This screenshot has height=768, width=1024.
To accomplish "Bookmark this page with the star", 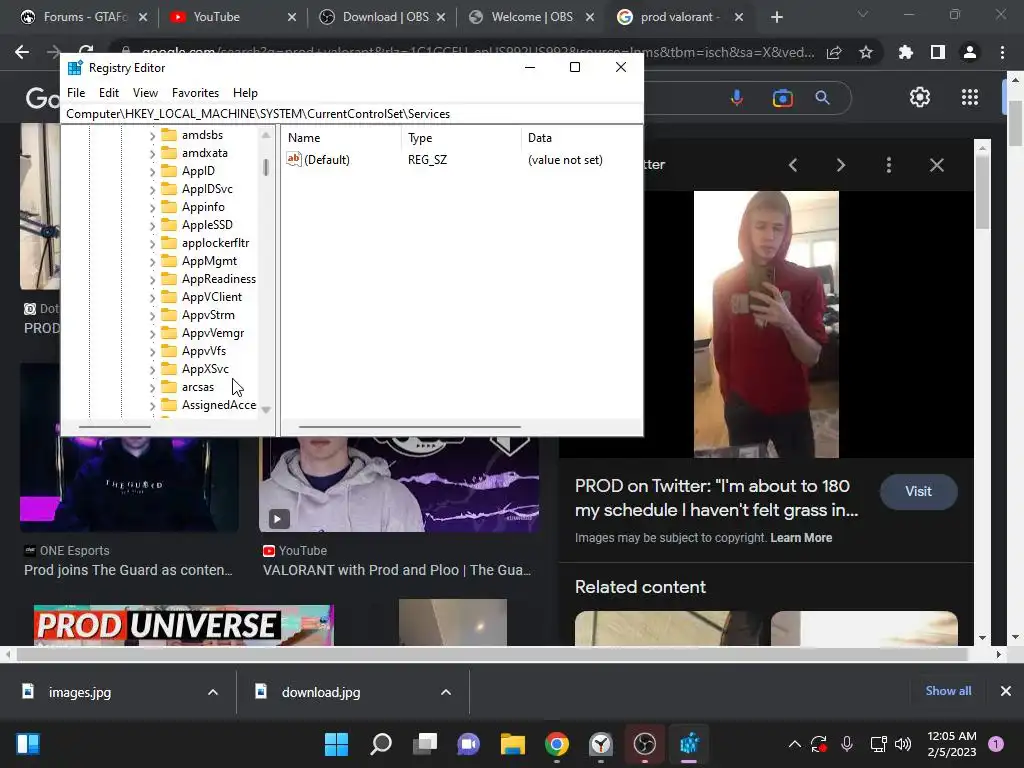I will click(x=866, y=52).
